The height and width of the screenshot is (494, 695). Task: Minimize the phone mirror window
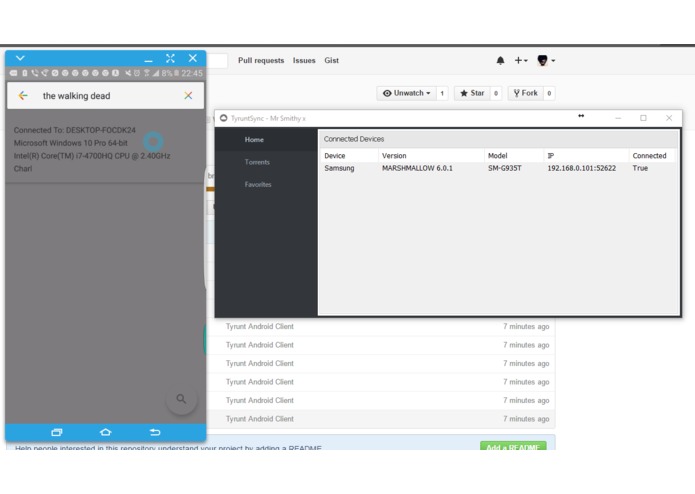pyautogui.click(x=148, y=61)
